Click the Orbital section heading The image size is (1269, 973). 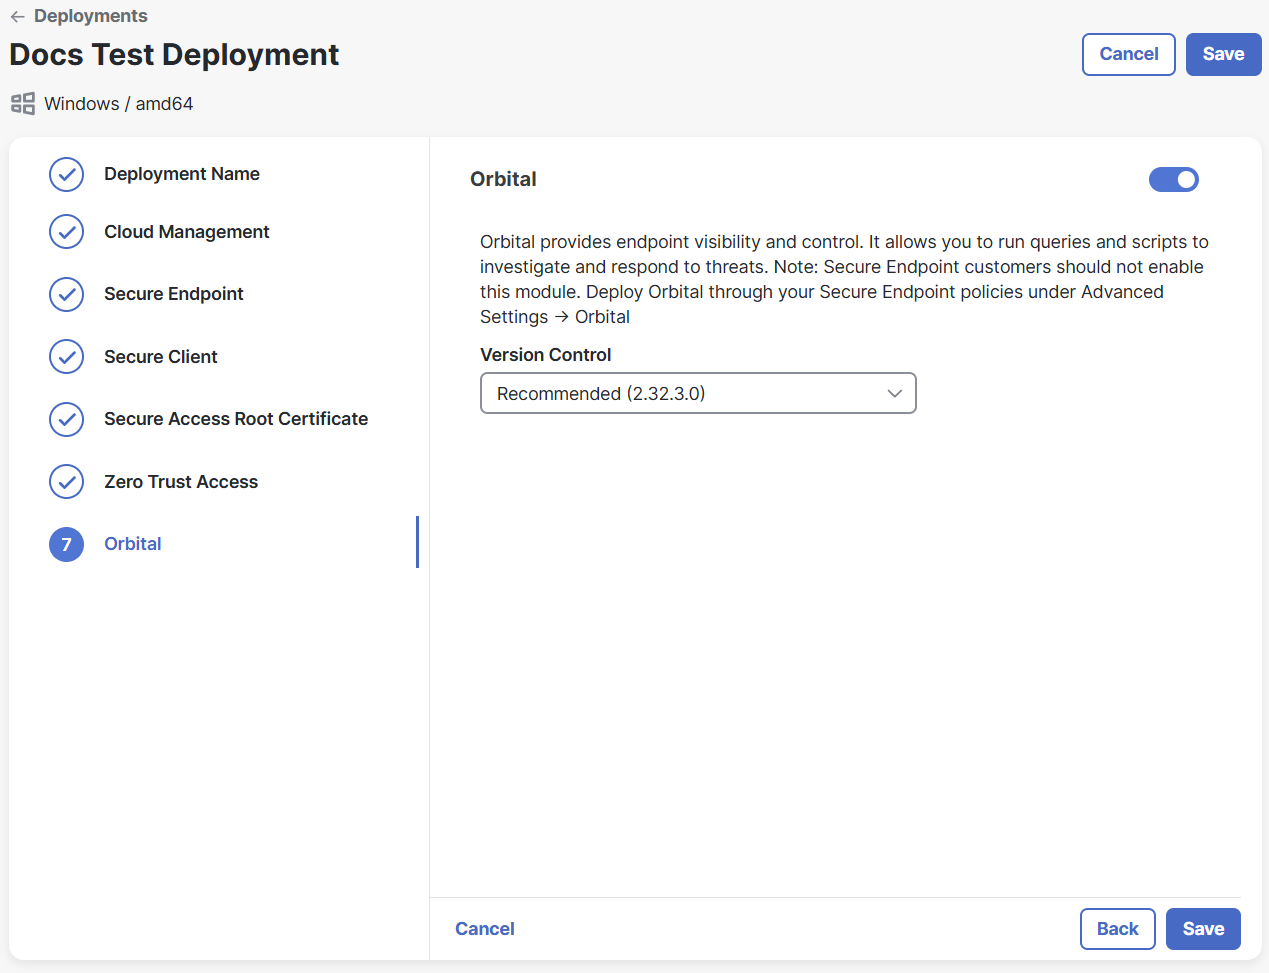click(x=503, y=179)
